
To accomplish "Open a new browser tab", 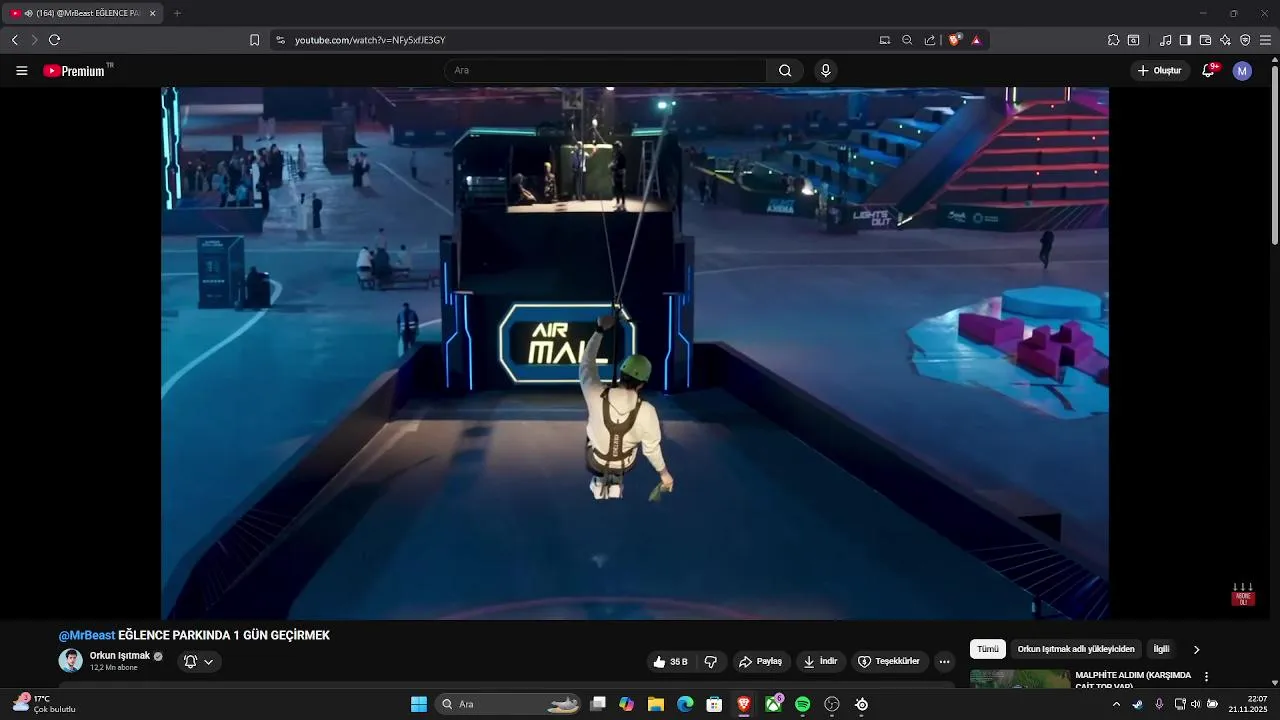I will [x=177, y=13].
